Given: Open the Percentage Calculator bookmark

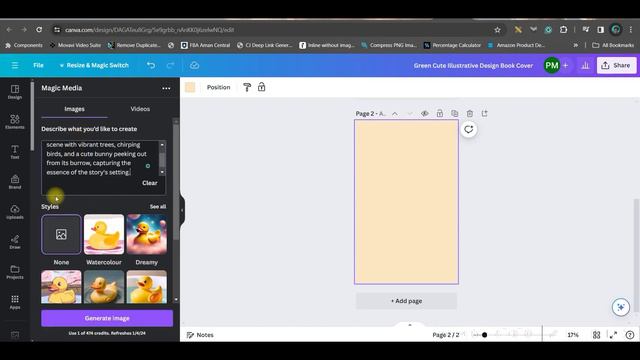Looking at the screenshot, I should point(452,45).
